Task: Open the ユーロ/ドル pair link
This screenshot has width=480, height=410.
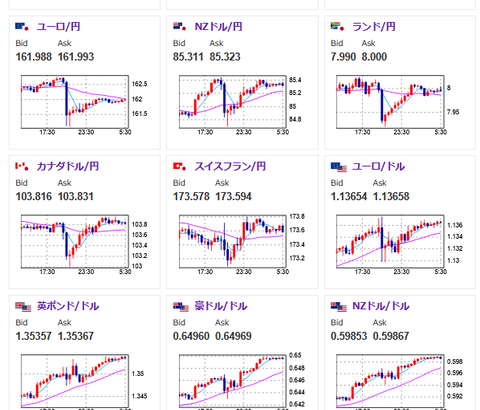Action: point(378,166)
